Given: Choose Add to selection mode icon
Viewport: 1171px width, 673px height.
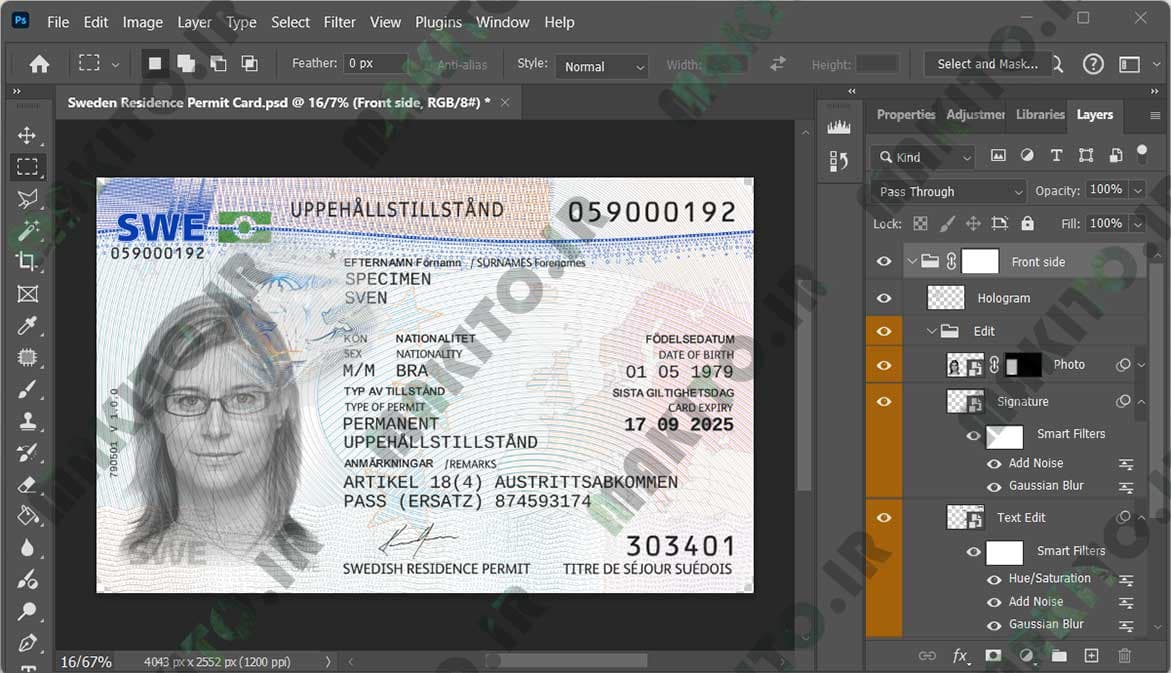Looking at the screenshot, I should tap(186, 63).
